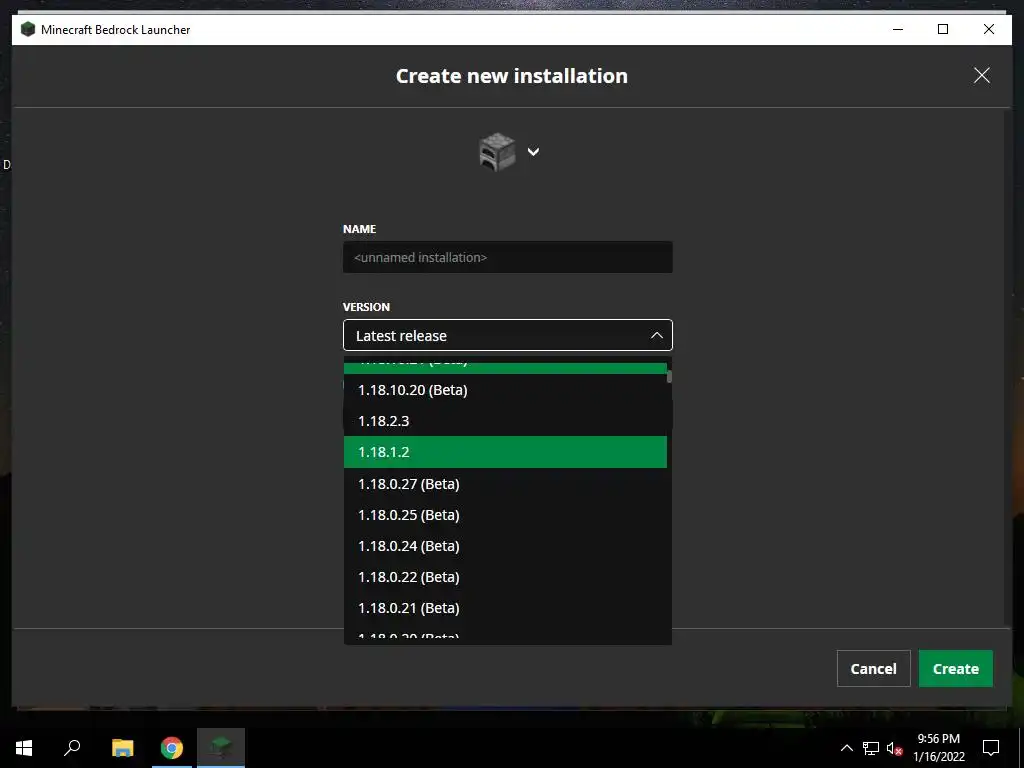Launch Google Chrome from taskbar
Image resolution: width=1024 pixels, height=768 pixels.
click(x=172, y=748)
